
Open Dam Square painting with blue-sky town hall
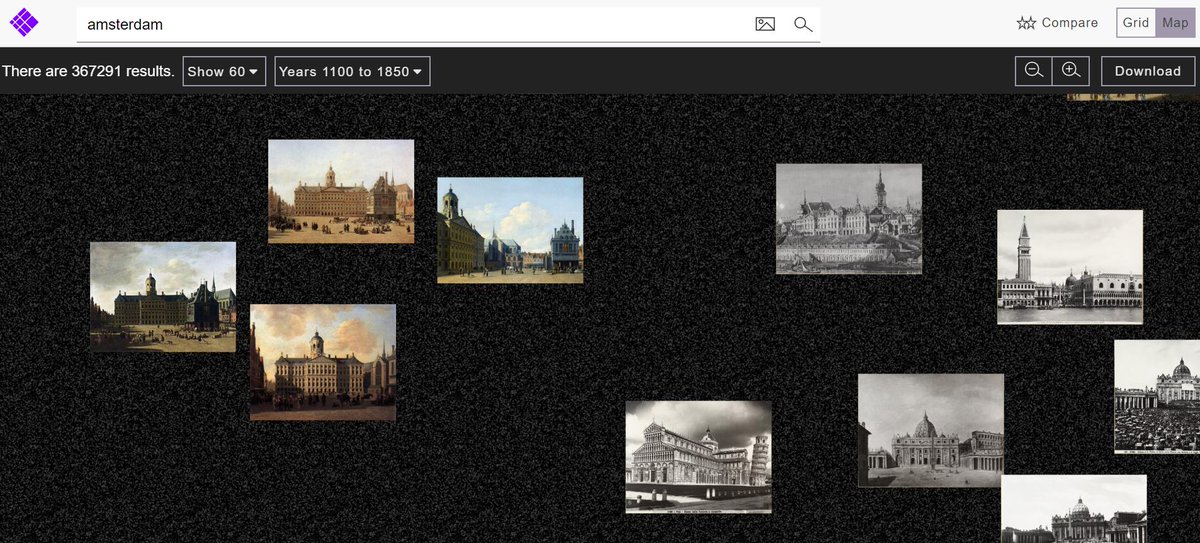tap(510, 230)
